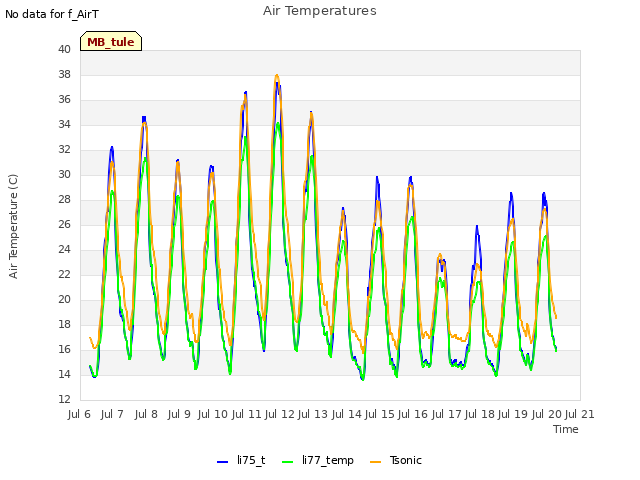Image resolution: width=640 pixels, height=480 pixels.
Task: Click the green li77_temp legend swatch
Action: coord(288,462)
